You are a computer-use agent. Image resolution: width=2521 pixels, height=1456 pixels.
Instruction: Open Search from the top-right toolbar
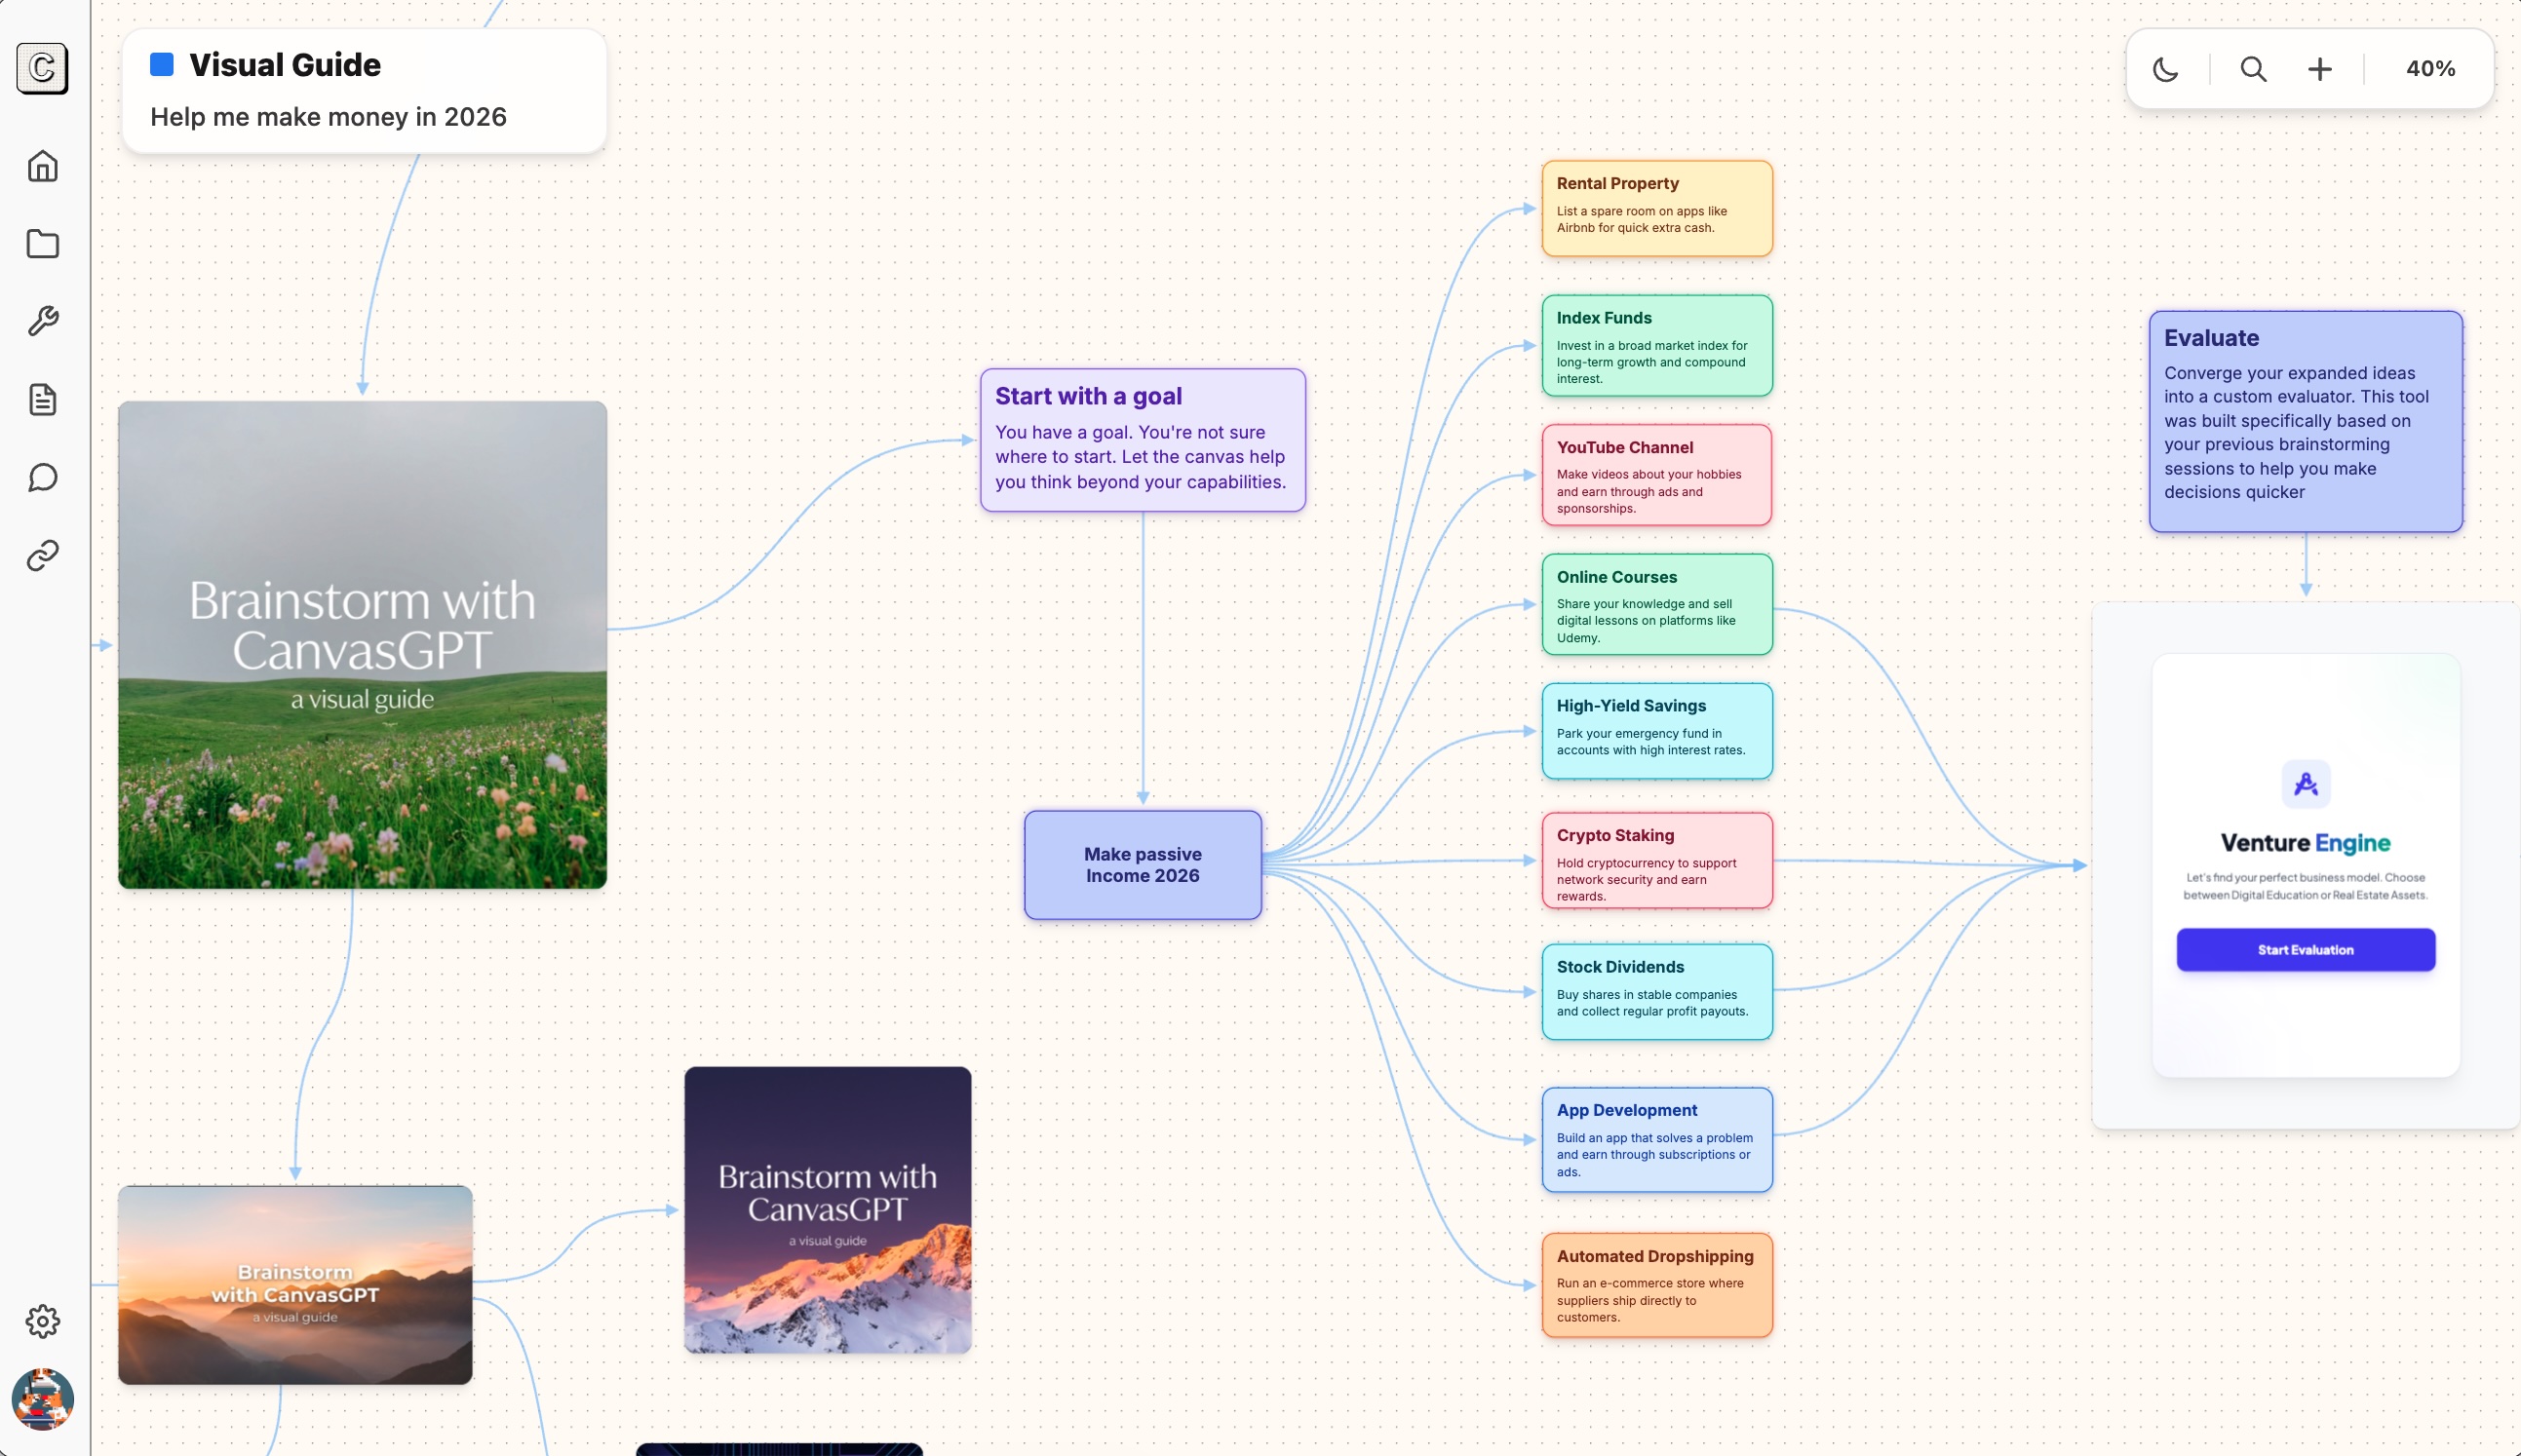pyautogui.click(x=2251, y=68)
